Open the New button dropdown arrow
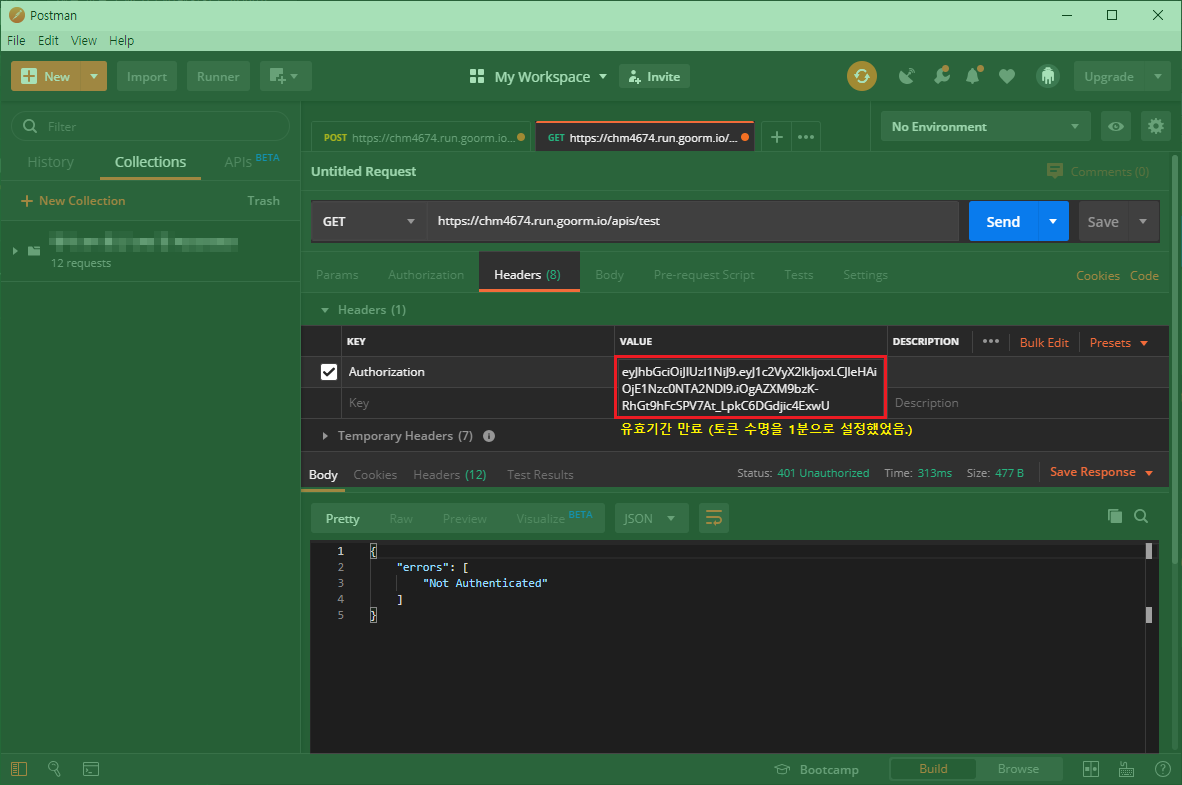 click(x=93, y=76)
